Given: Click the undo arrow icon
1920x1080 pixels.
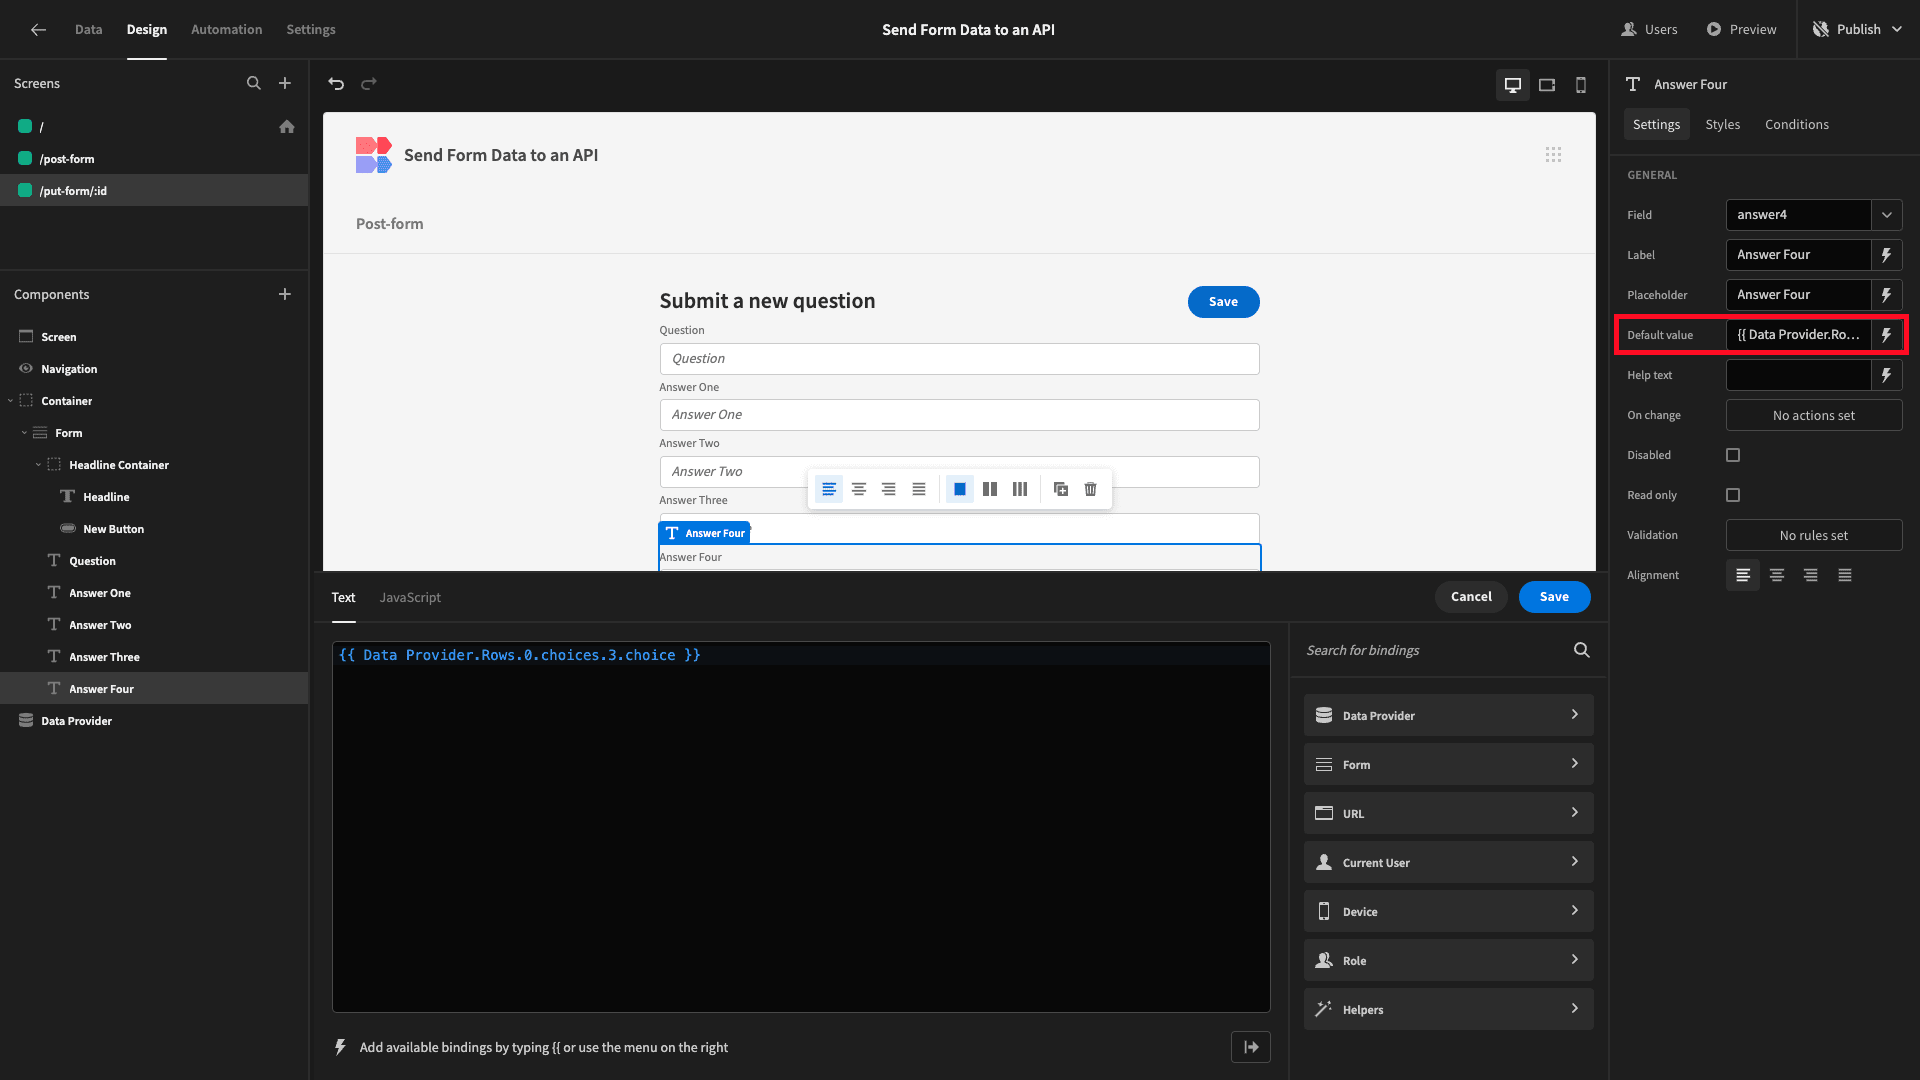Looking at the screenshot, I should point(336,83).
